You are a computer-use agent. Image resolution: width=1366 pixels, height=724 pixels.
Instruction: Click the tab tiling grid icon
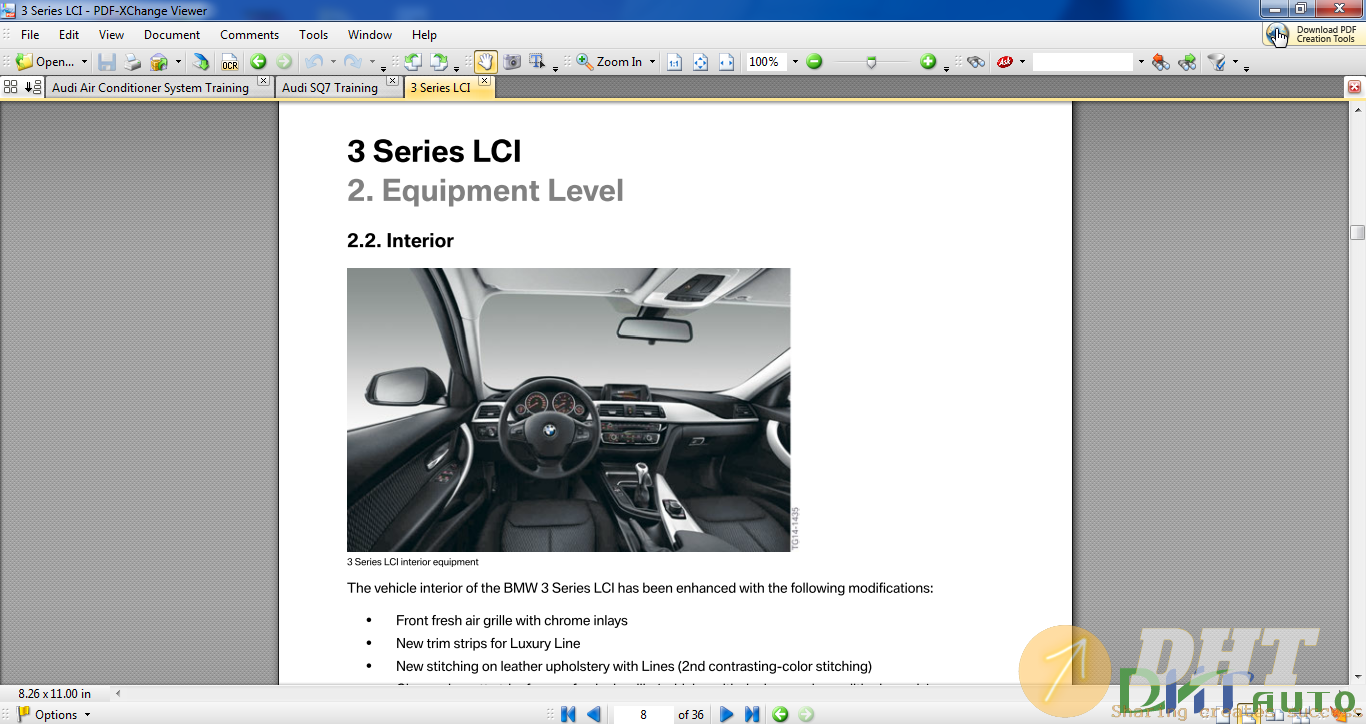click(x=11, y=87)
